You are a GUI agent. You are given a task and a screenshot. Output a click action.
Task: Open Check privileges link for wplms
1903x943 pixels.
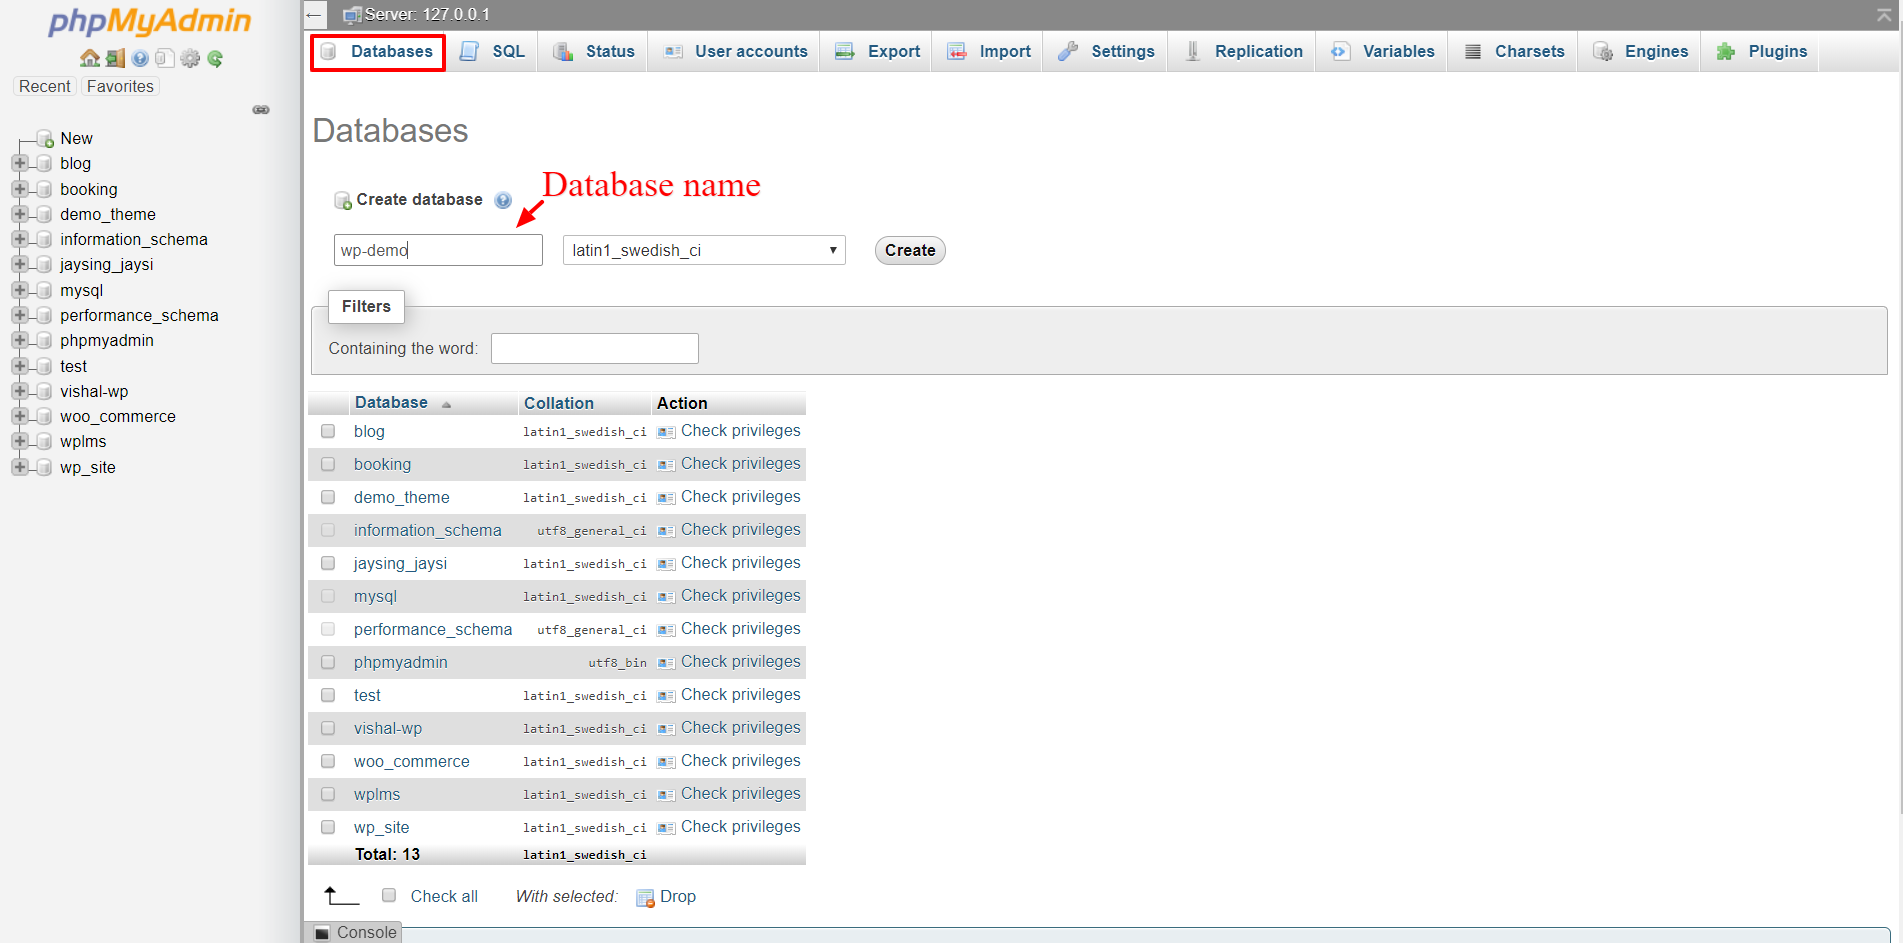pos(741,794)
